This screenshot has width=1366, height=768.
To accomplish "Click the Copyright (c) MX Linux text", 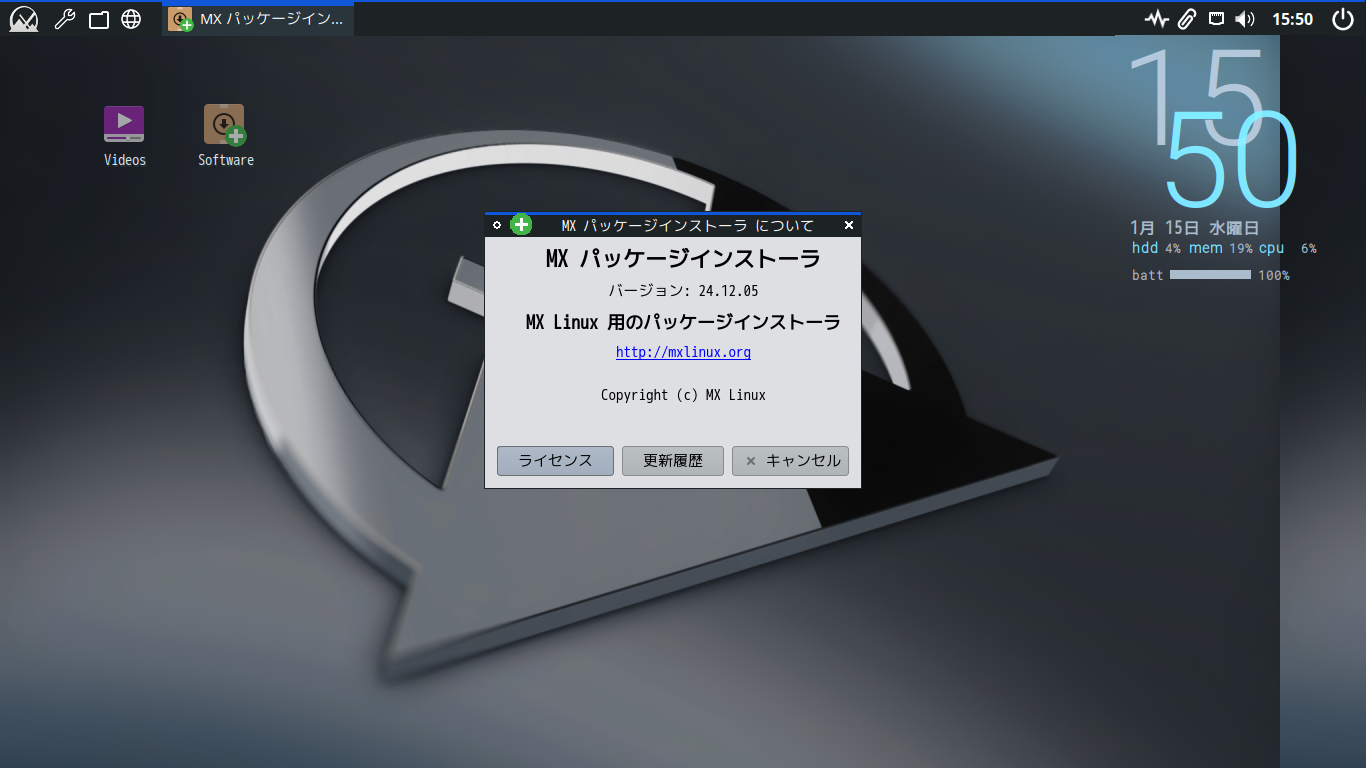I will coord(683,395).
